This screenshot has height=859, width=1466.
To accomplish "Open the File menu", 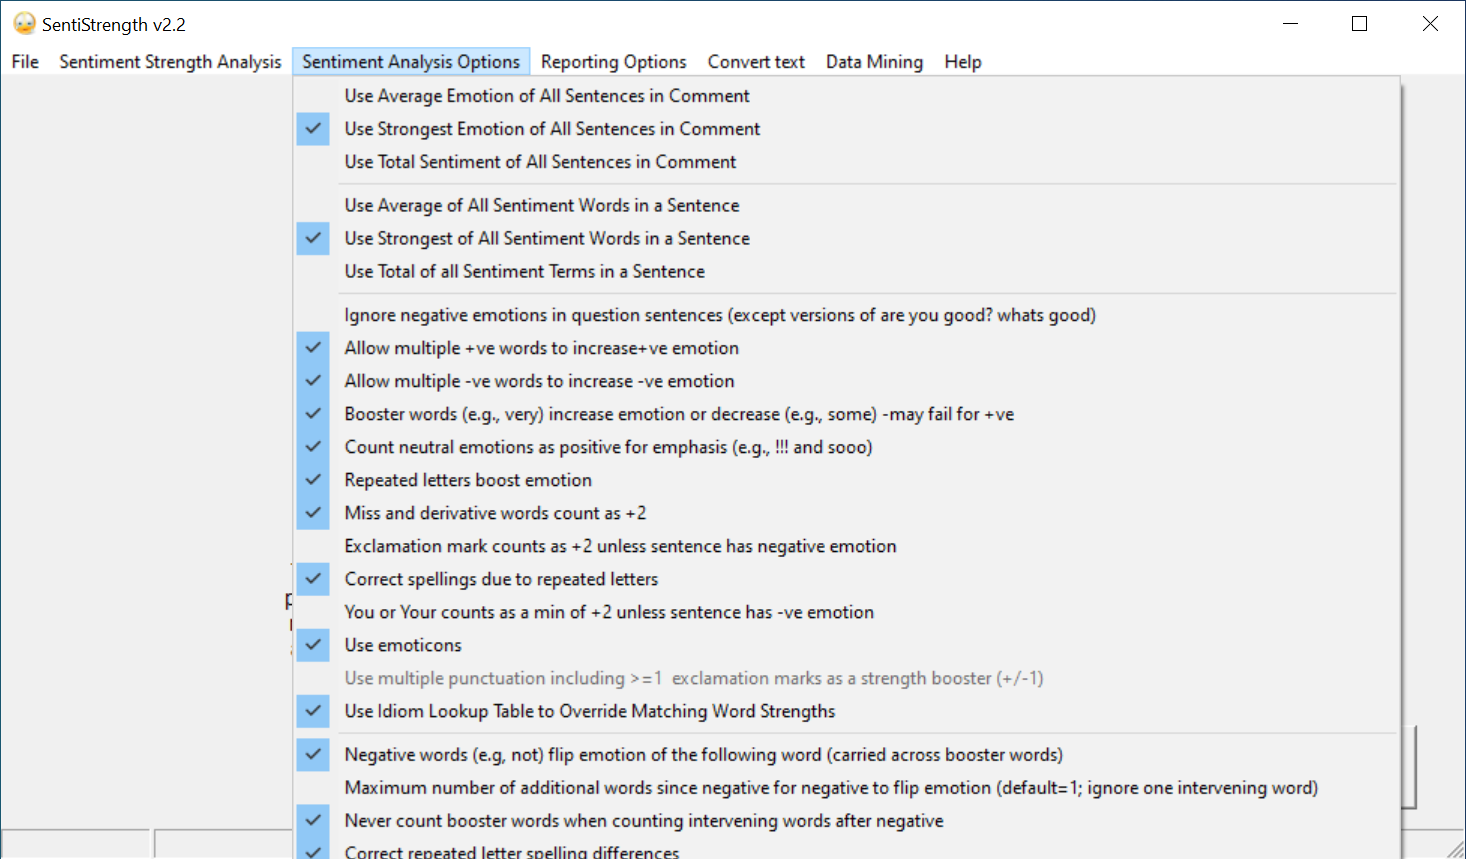I will tap(25, 62).
